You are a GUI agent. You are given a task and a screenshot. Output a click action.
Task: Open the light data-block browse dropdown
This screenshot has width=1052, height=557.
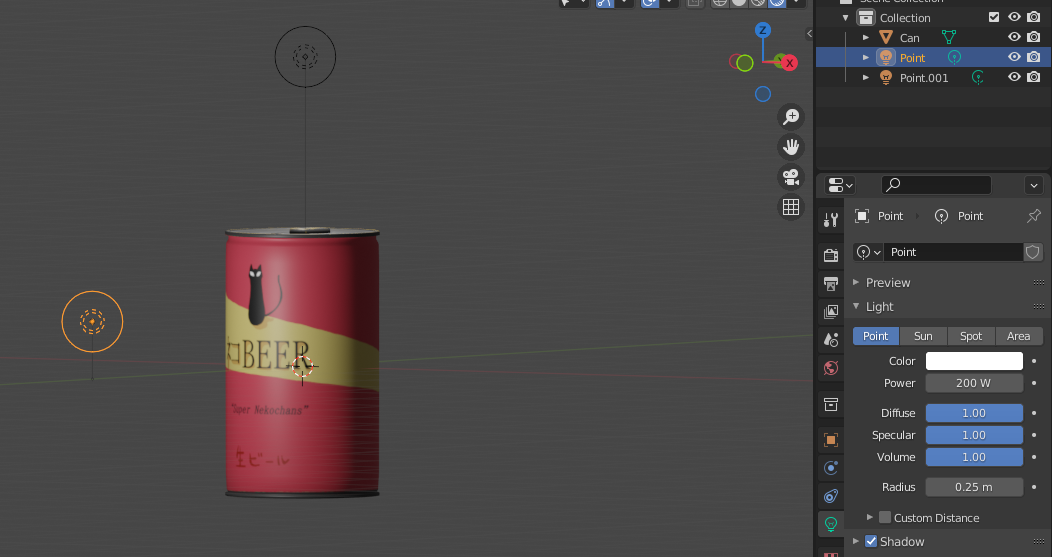point(869,252)
